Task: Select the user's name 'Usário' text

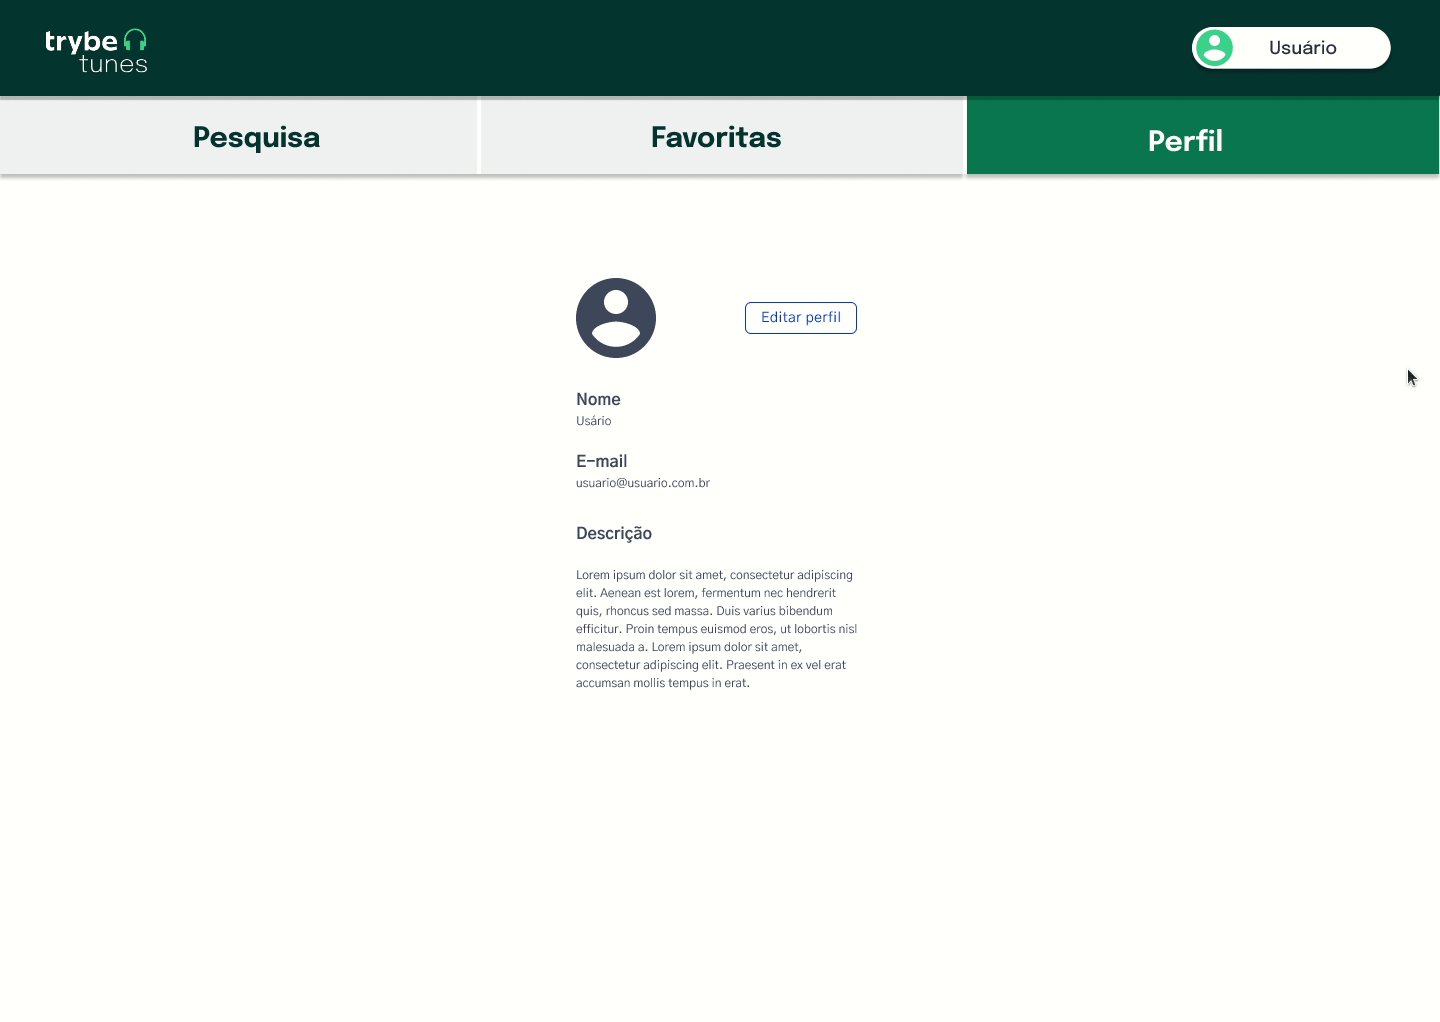Action: [593, 421]
